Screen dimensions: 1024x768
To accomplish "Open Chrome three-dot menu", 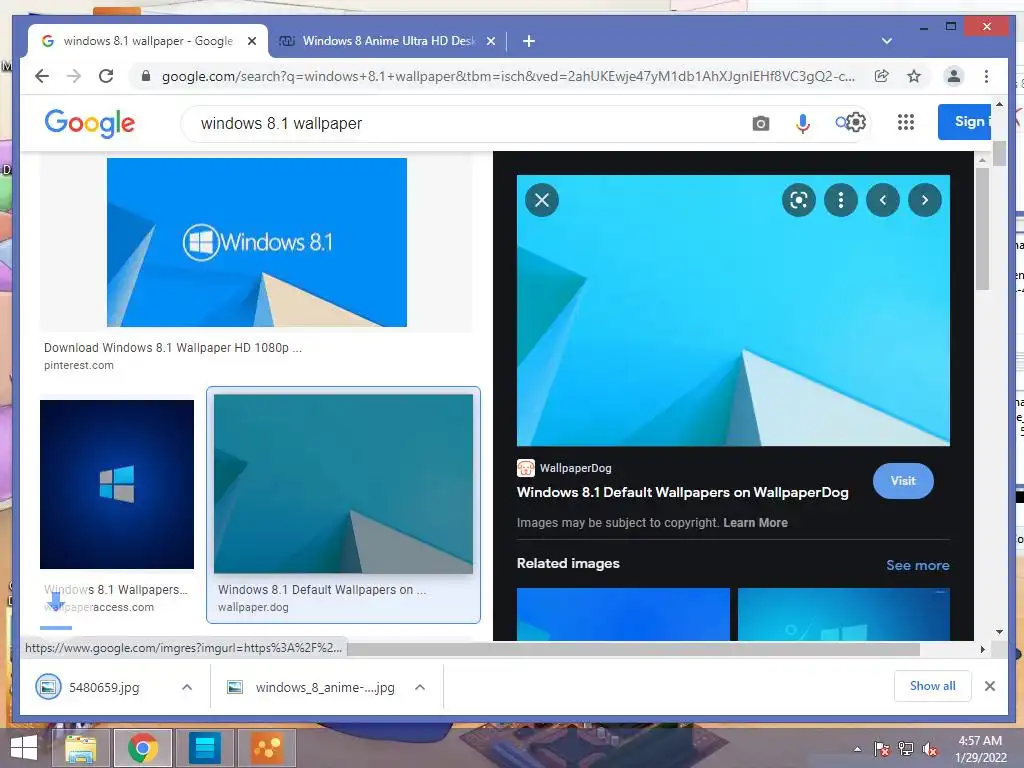I will [986, 76].
